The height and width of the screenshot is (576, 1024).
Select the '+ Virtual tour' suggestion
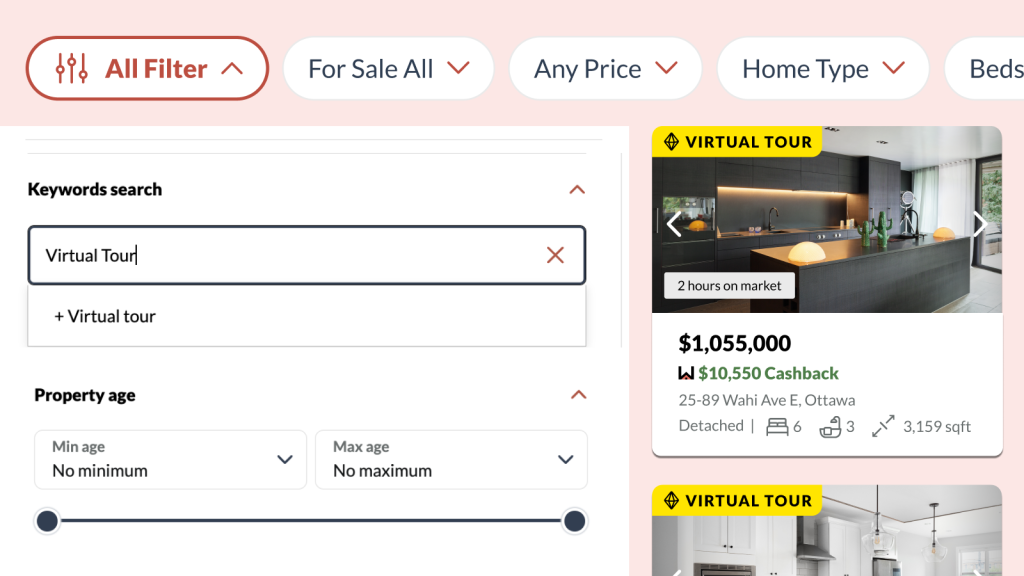point(105,316)
